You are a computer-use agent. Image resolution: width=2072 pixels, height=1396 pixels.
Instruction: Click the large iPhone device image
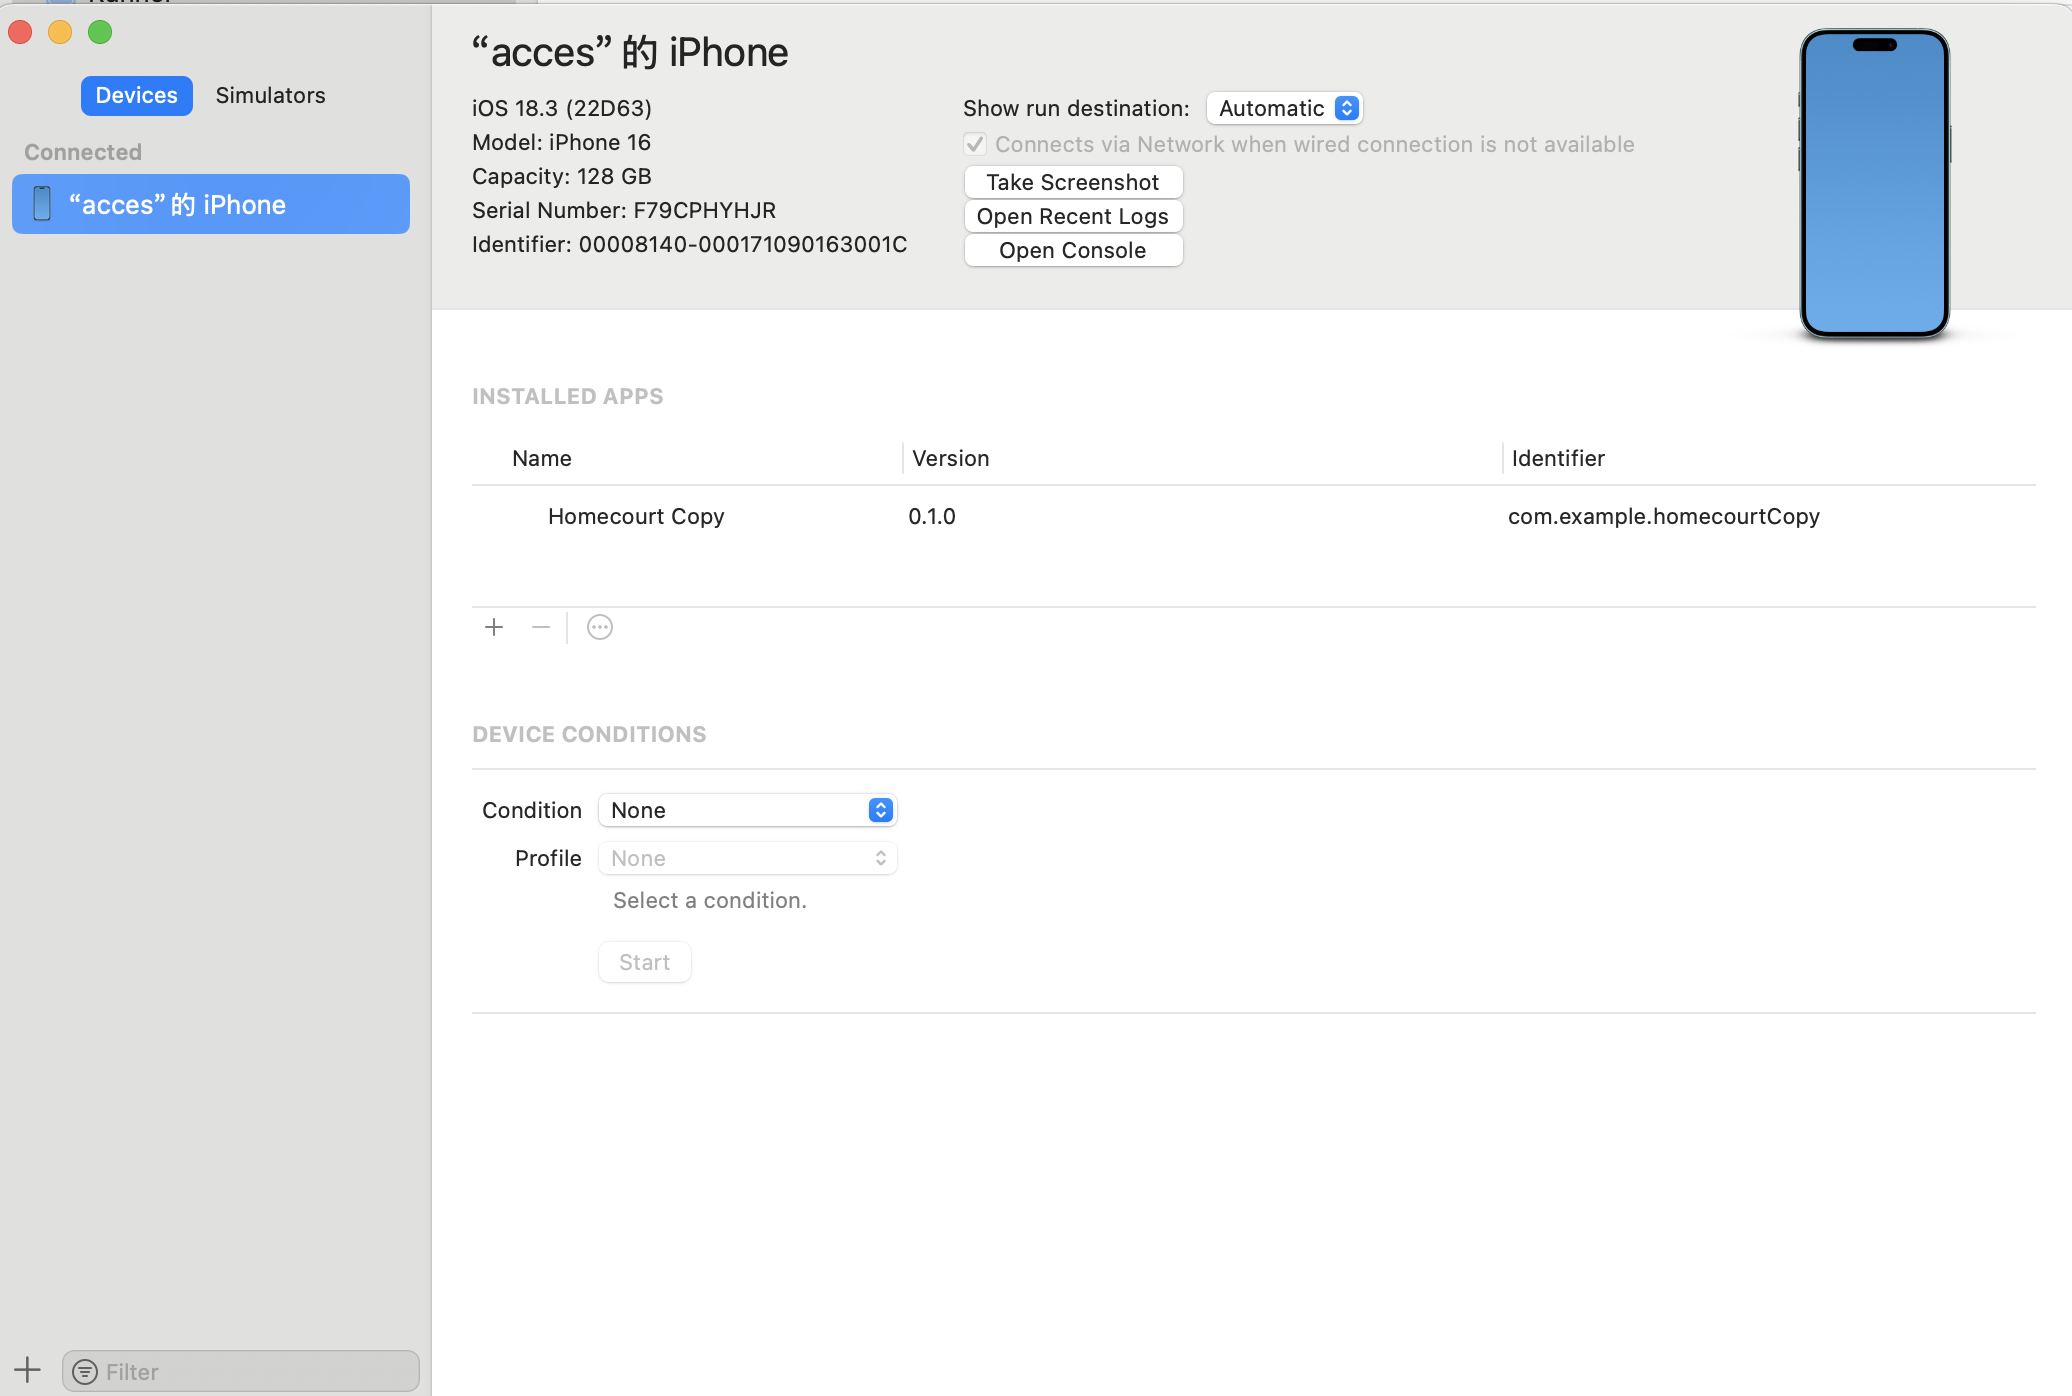pos(1874,184)
